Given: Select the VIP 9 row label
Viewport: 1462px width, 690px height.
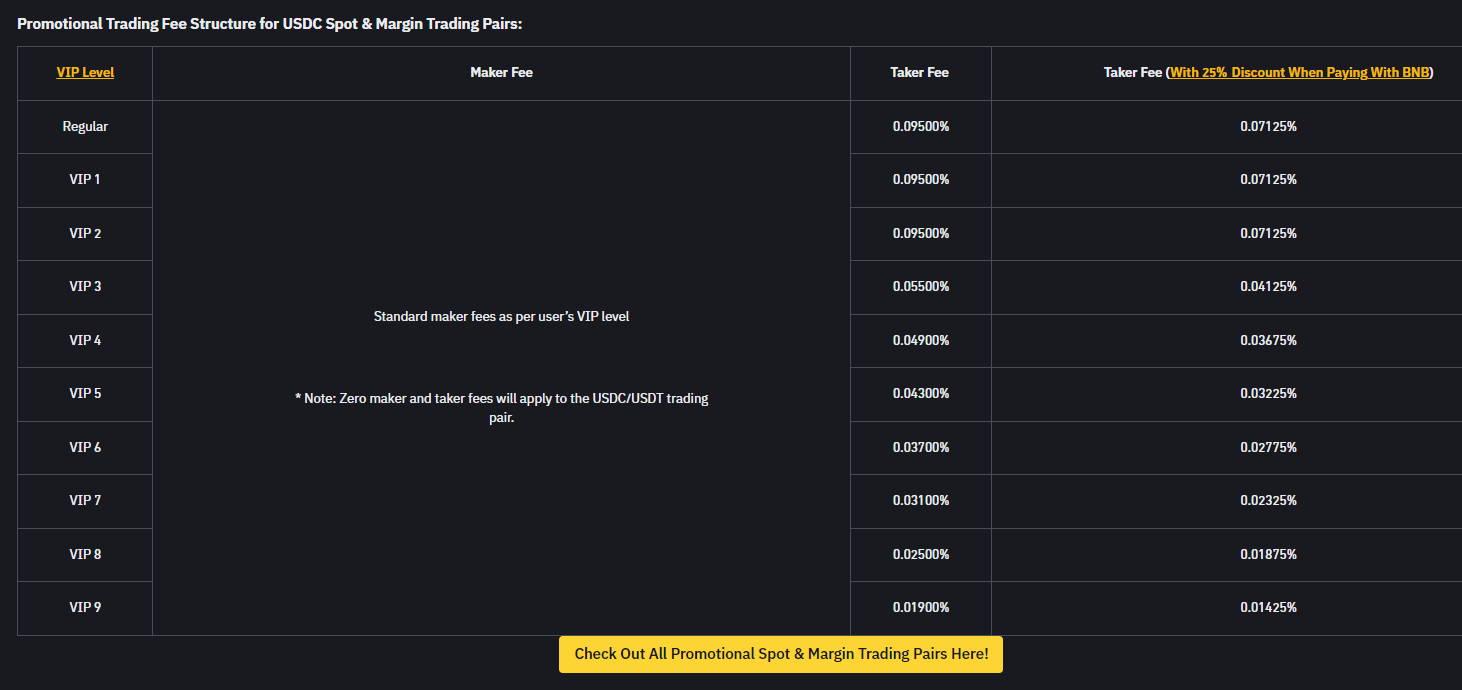Looking at the screenshot, I should pyautogui.click(x=85, y=607).
